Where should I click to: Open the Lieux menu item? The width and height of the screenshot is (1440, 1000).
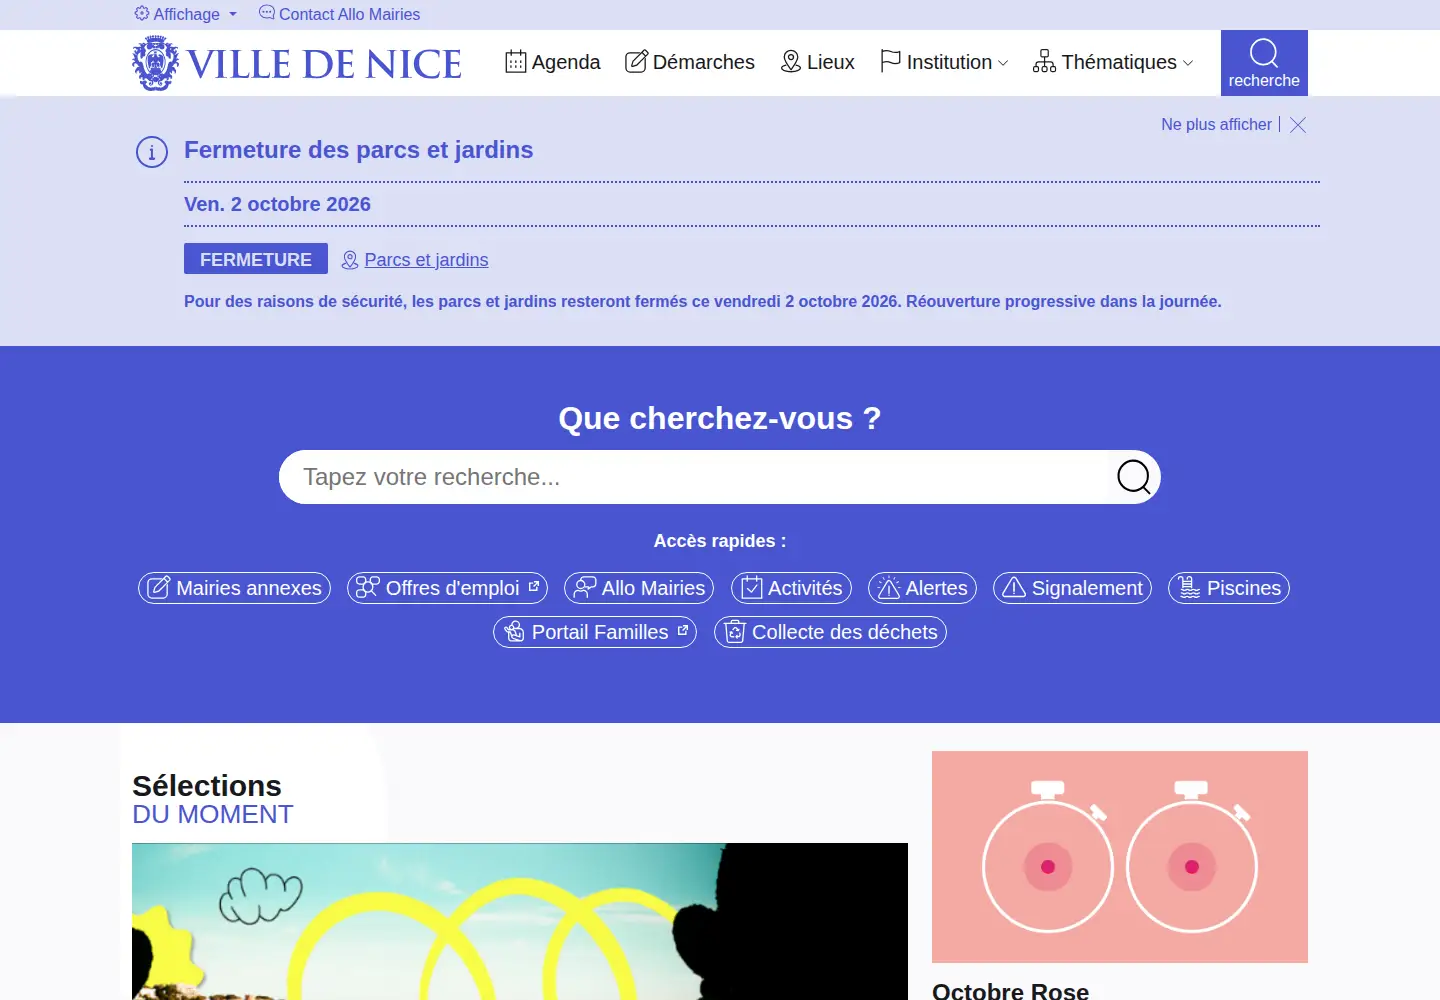click(818, 62)
